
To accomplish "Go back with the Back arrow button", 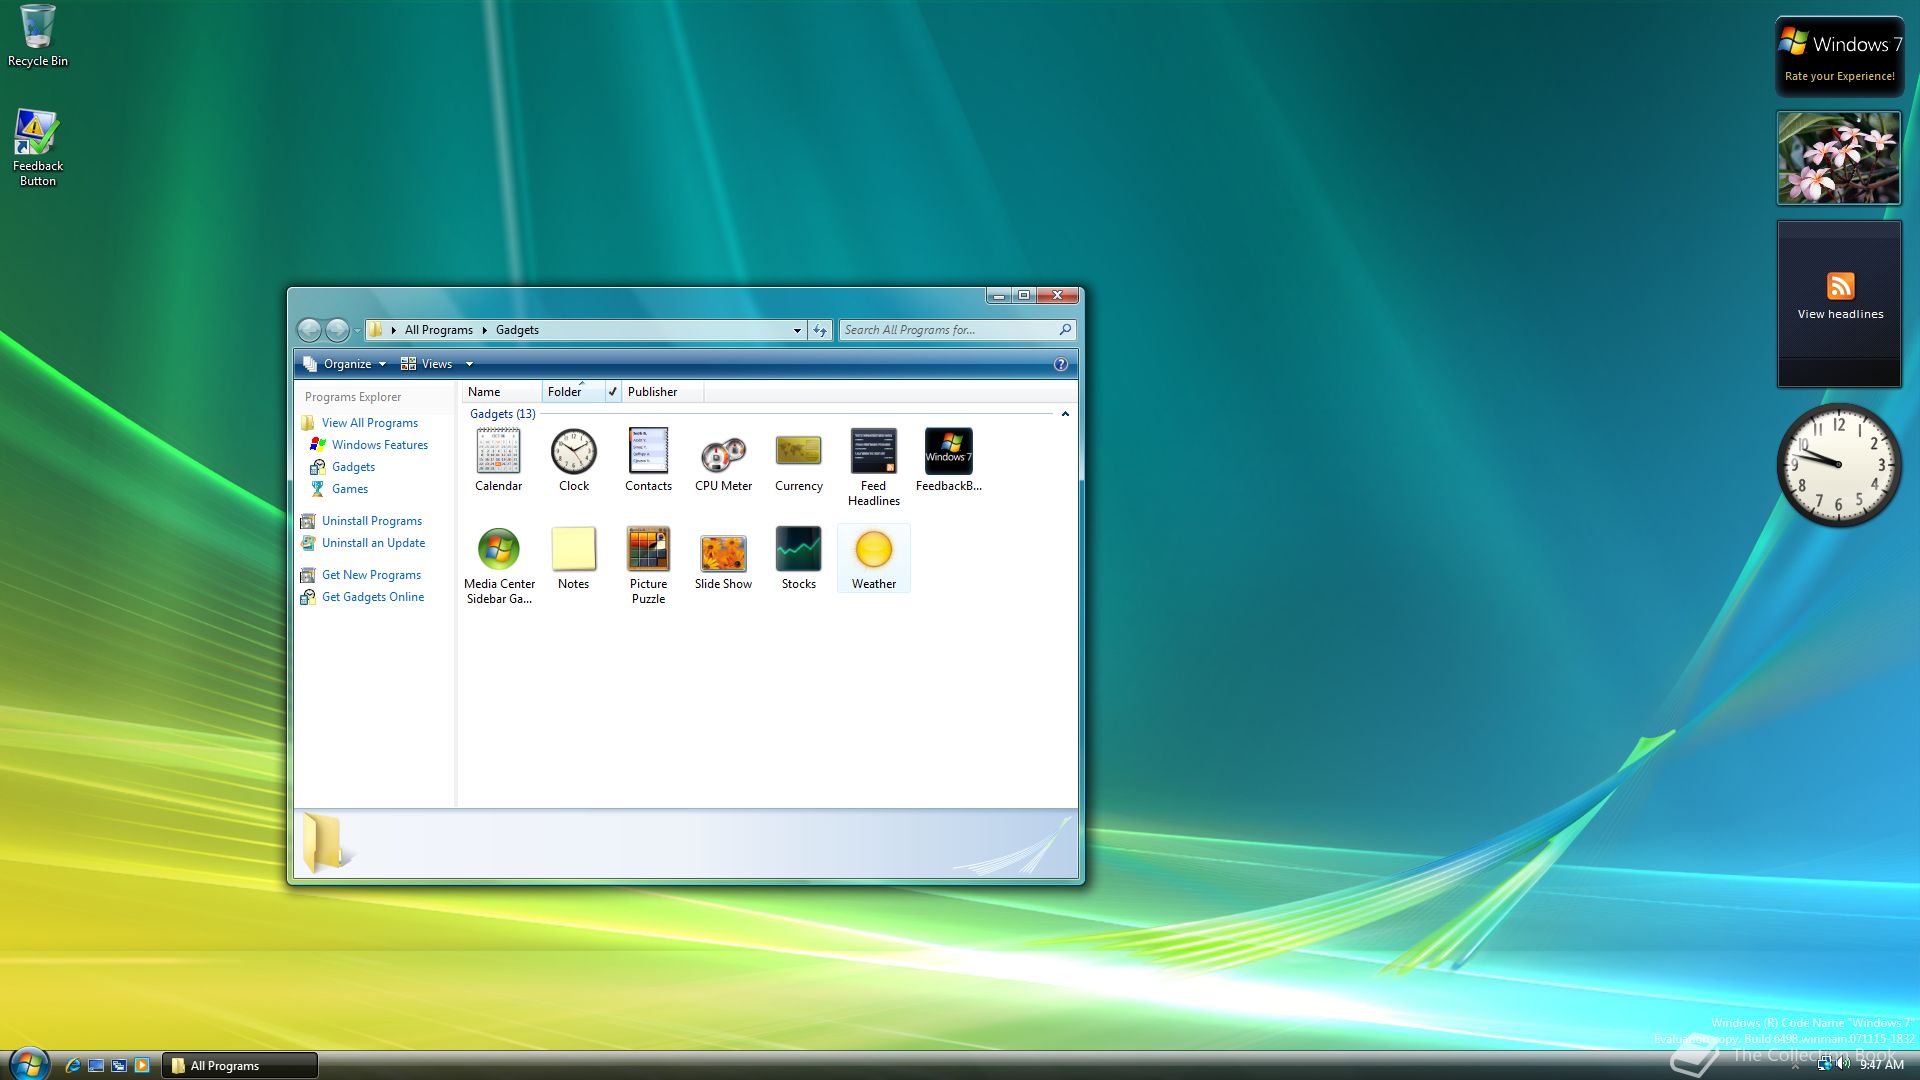I will pyautogui.click(x=310, y=330).
